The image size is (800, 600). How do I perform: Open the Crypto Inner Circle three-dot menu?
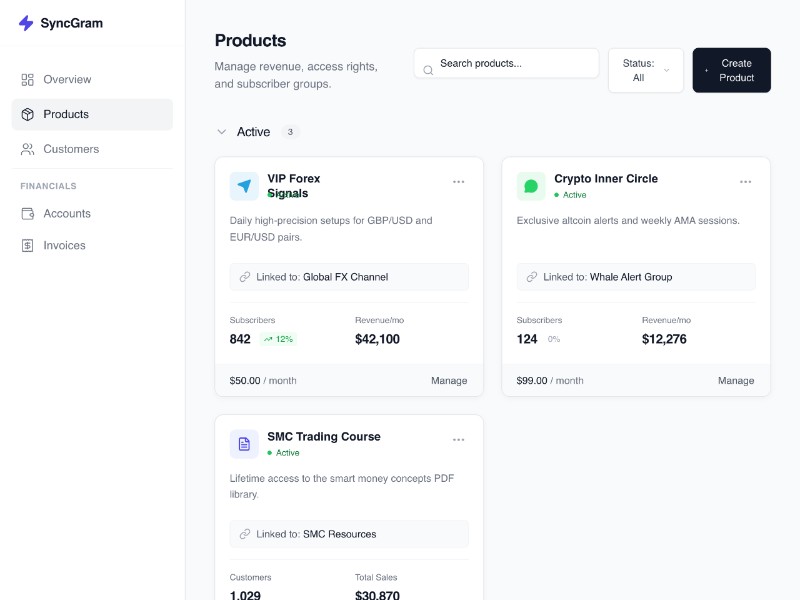(x=745, y=182)
